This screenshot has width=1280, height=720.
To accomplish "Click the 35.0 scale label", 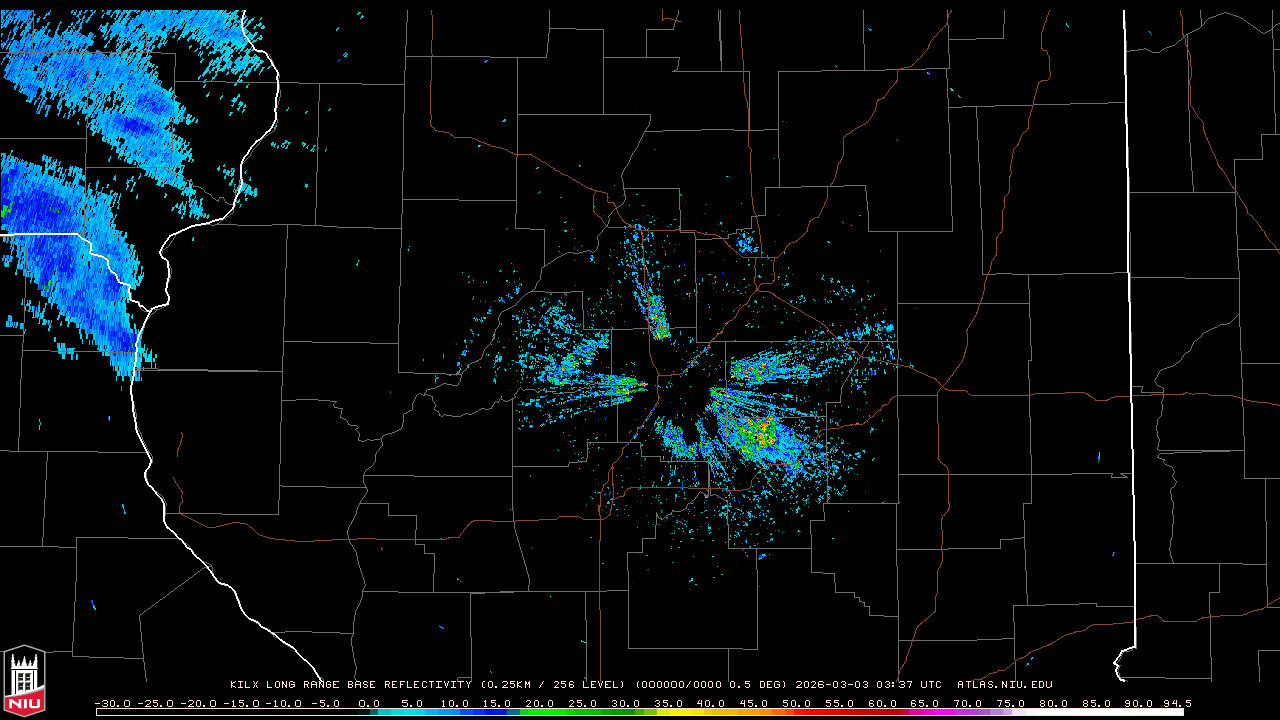I will pos(668,703).
